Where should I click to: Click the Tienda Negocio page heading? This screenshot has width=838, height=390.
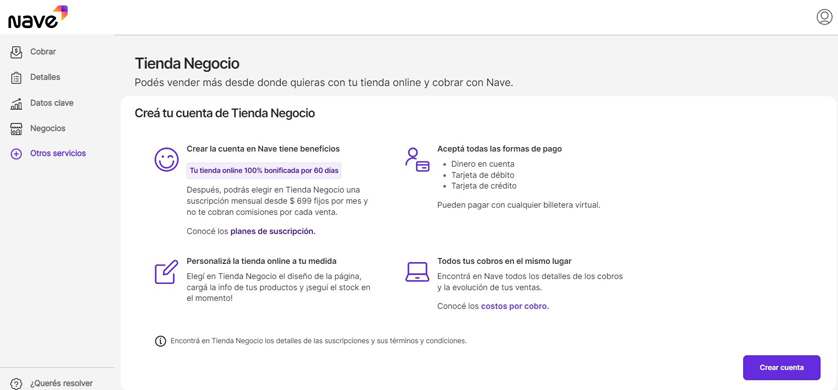[x=187, y=64]
